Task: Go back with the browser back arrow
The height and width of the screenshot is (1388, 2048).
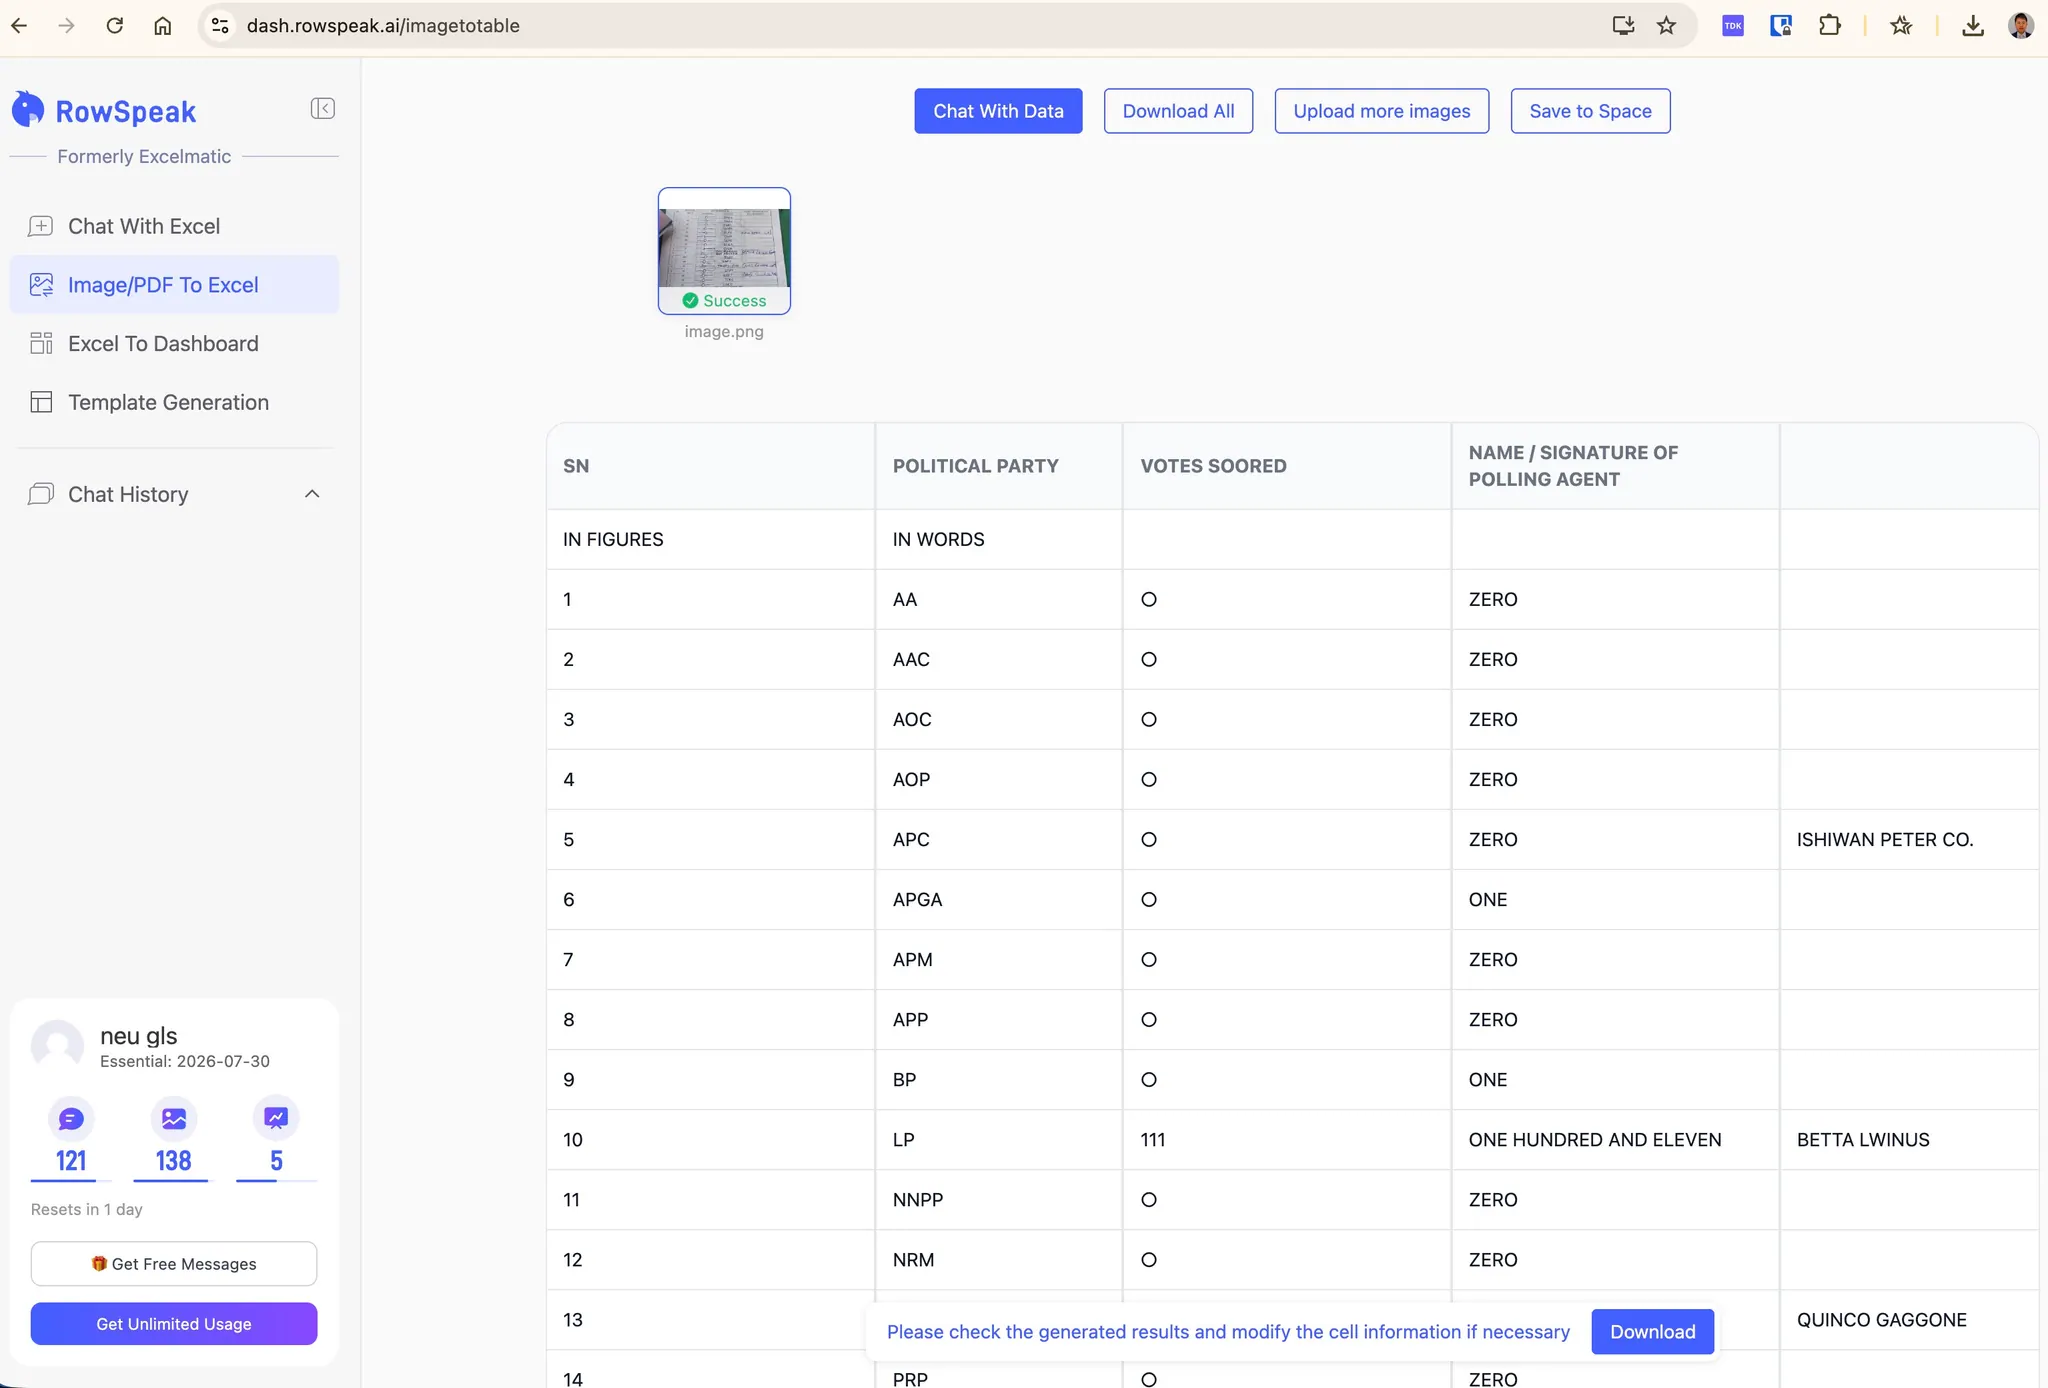Action: (x=19, y=26)
